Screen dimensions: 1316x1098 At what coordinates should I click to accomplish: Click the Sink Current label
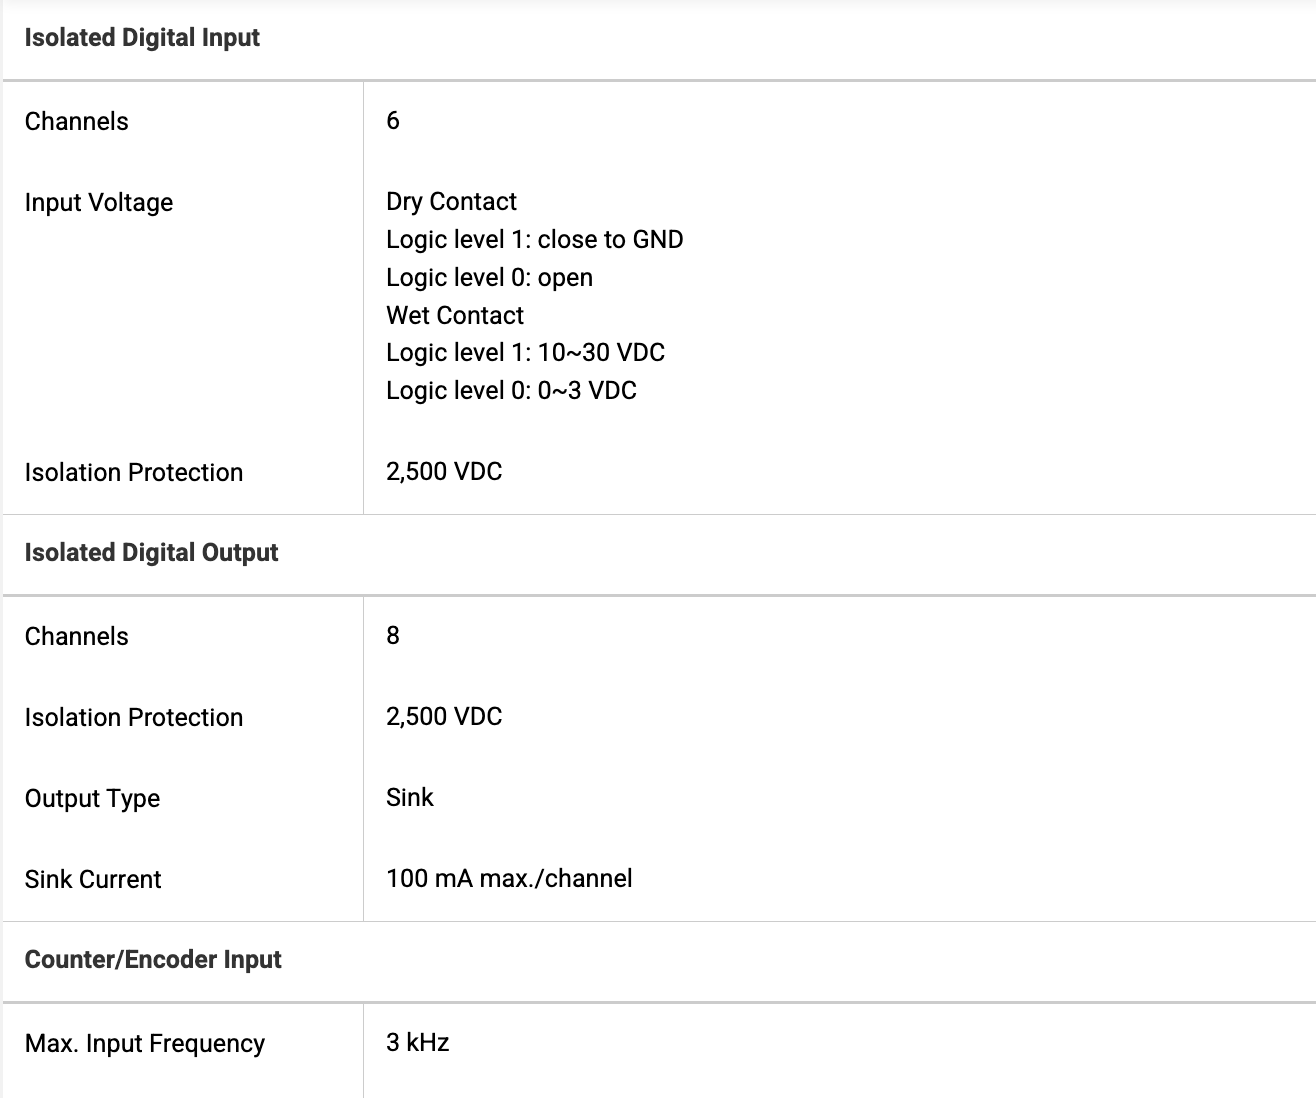(x=93, y=880)
